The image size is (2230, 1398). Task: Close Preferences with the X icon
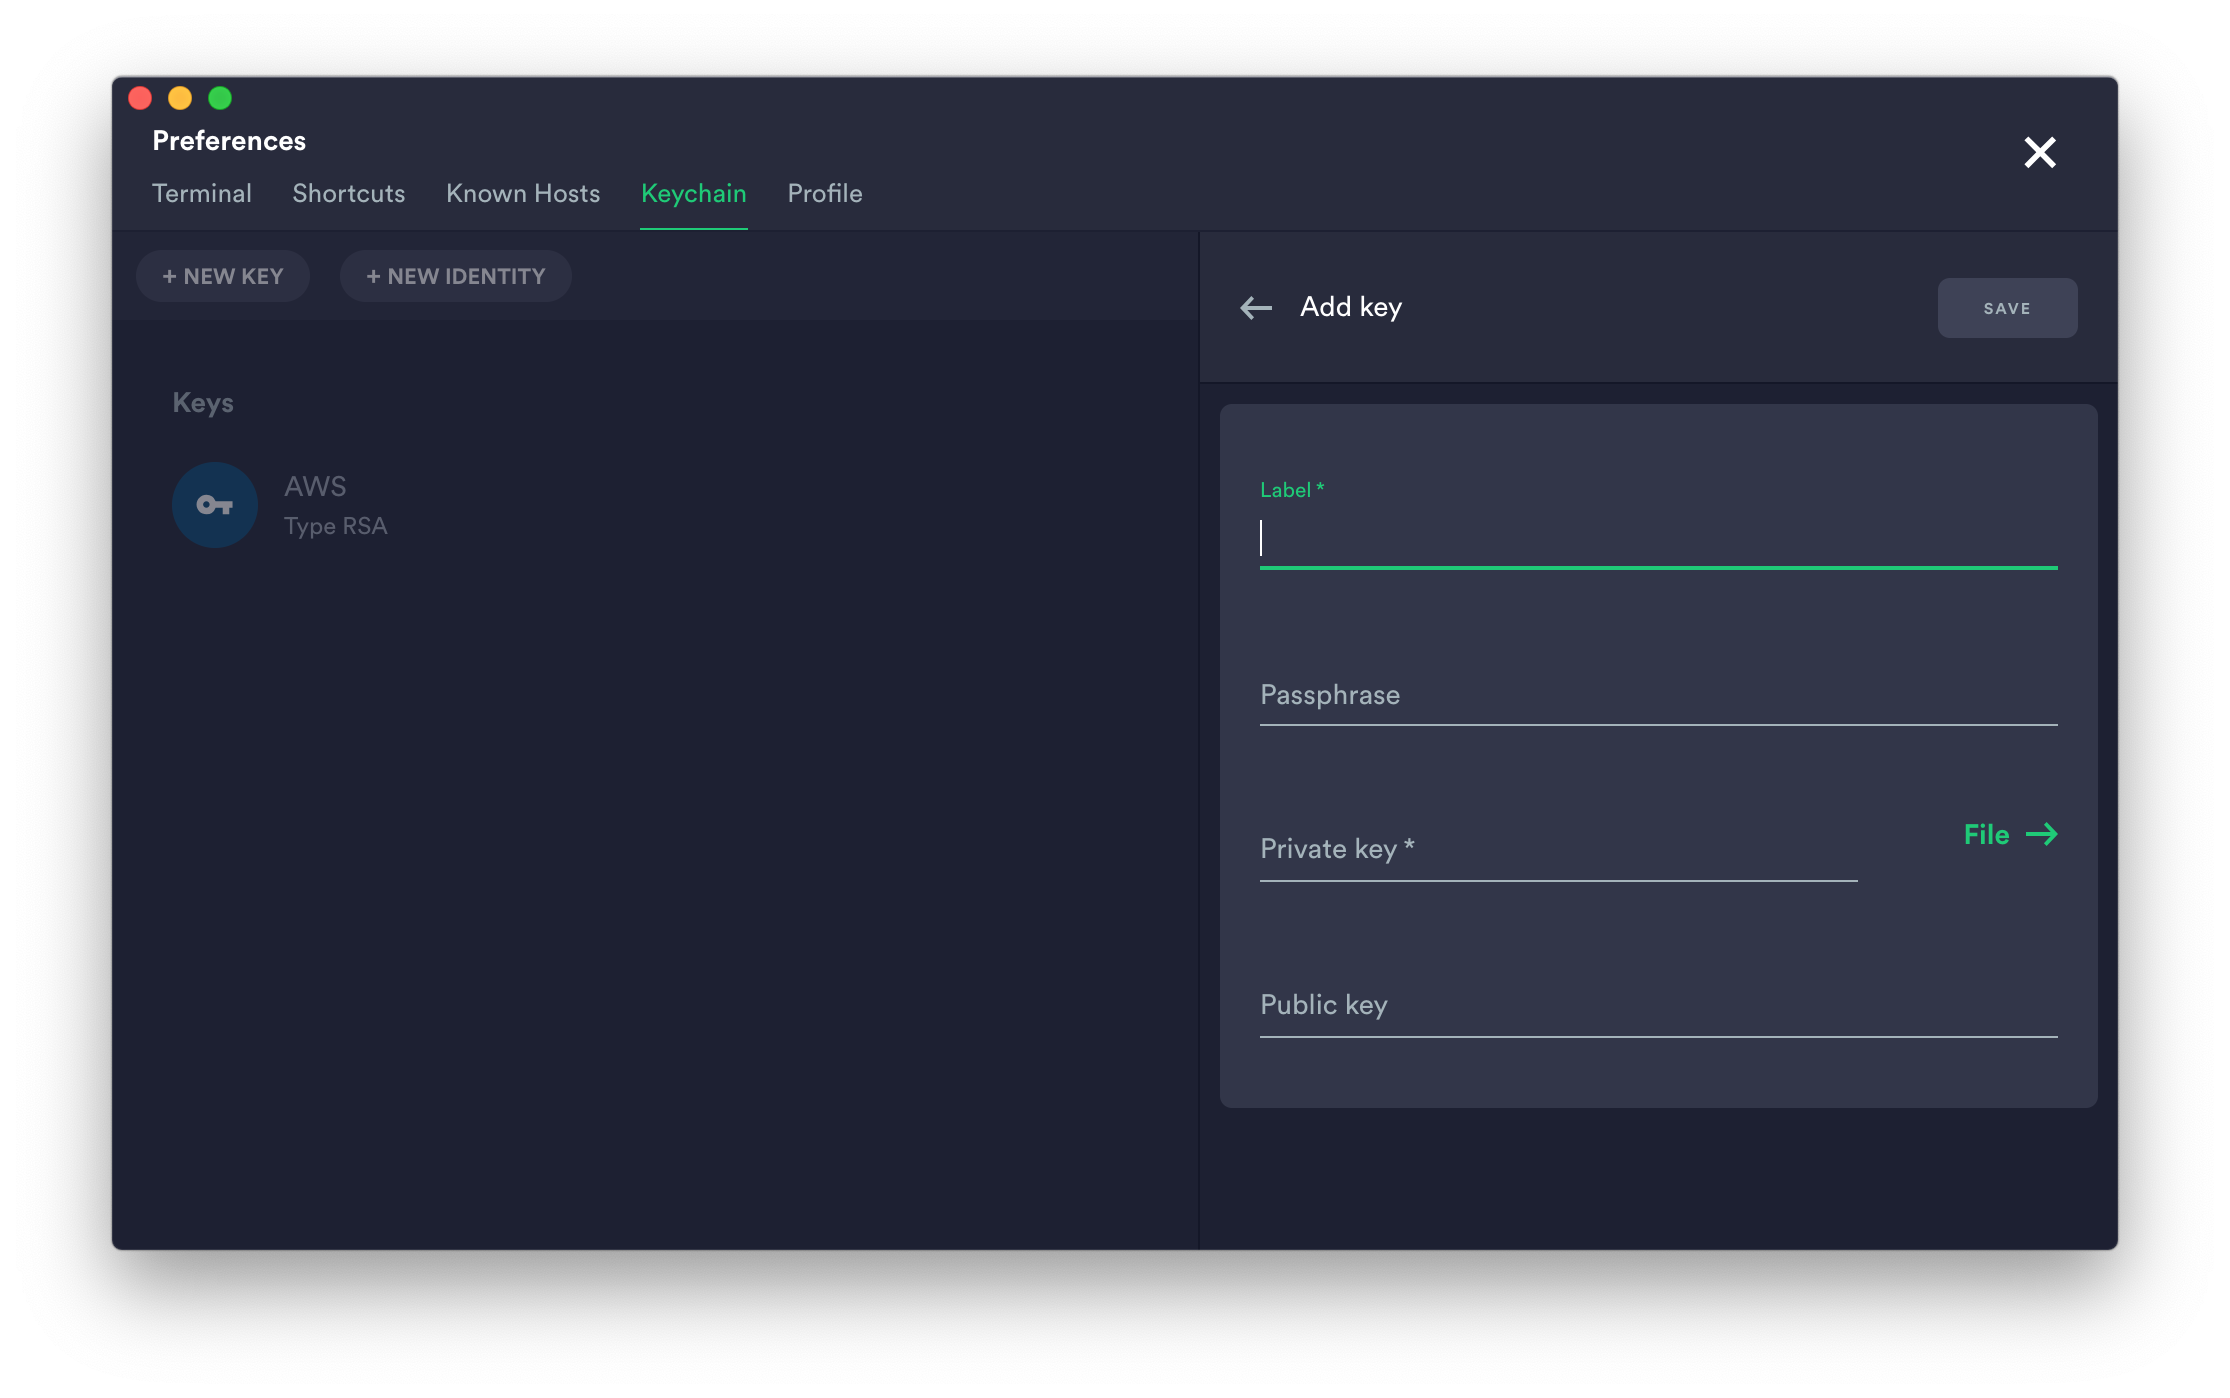point(2039,152)
